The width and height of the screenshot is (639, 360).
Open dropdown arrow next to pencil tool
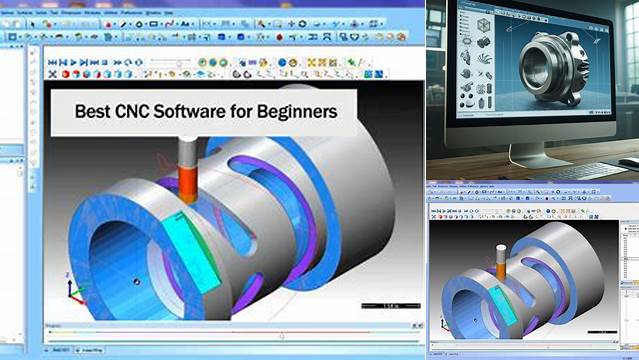[x=130, y=24]
